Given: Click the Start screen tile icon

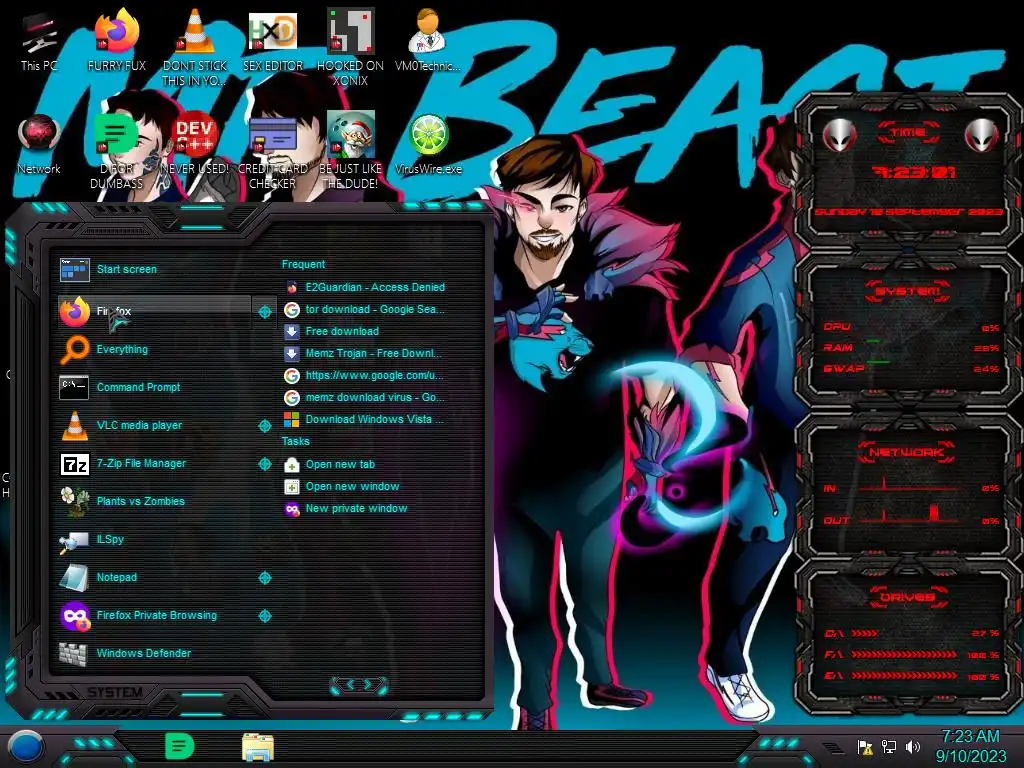Looking at the screenshot, I should point(74,269).
